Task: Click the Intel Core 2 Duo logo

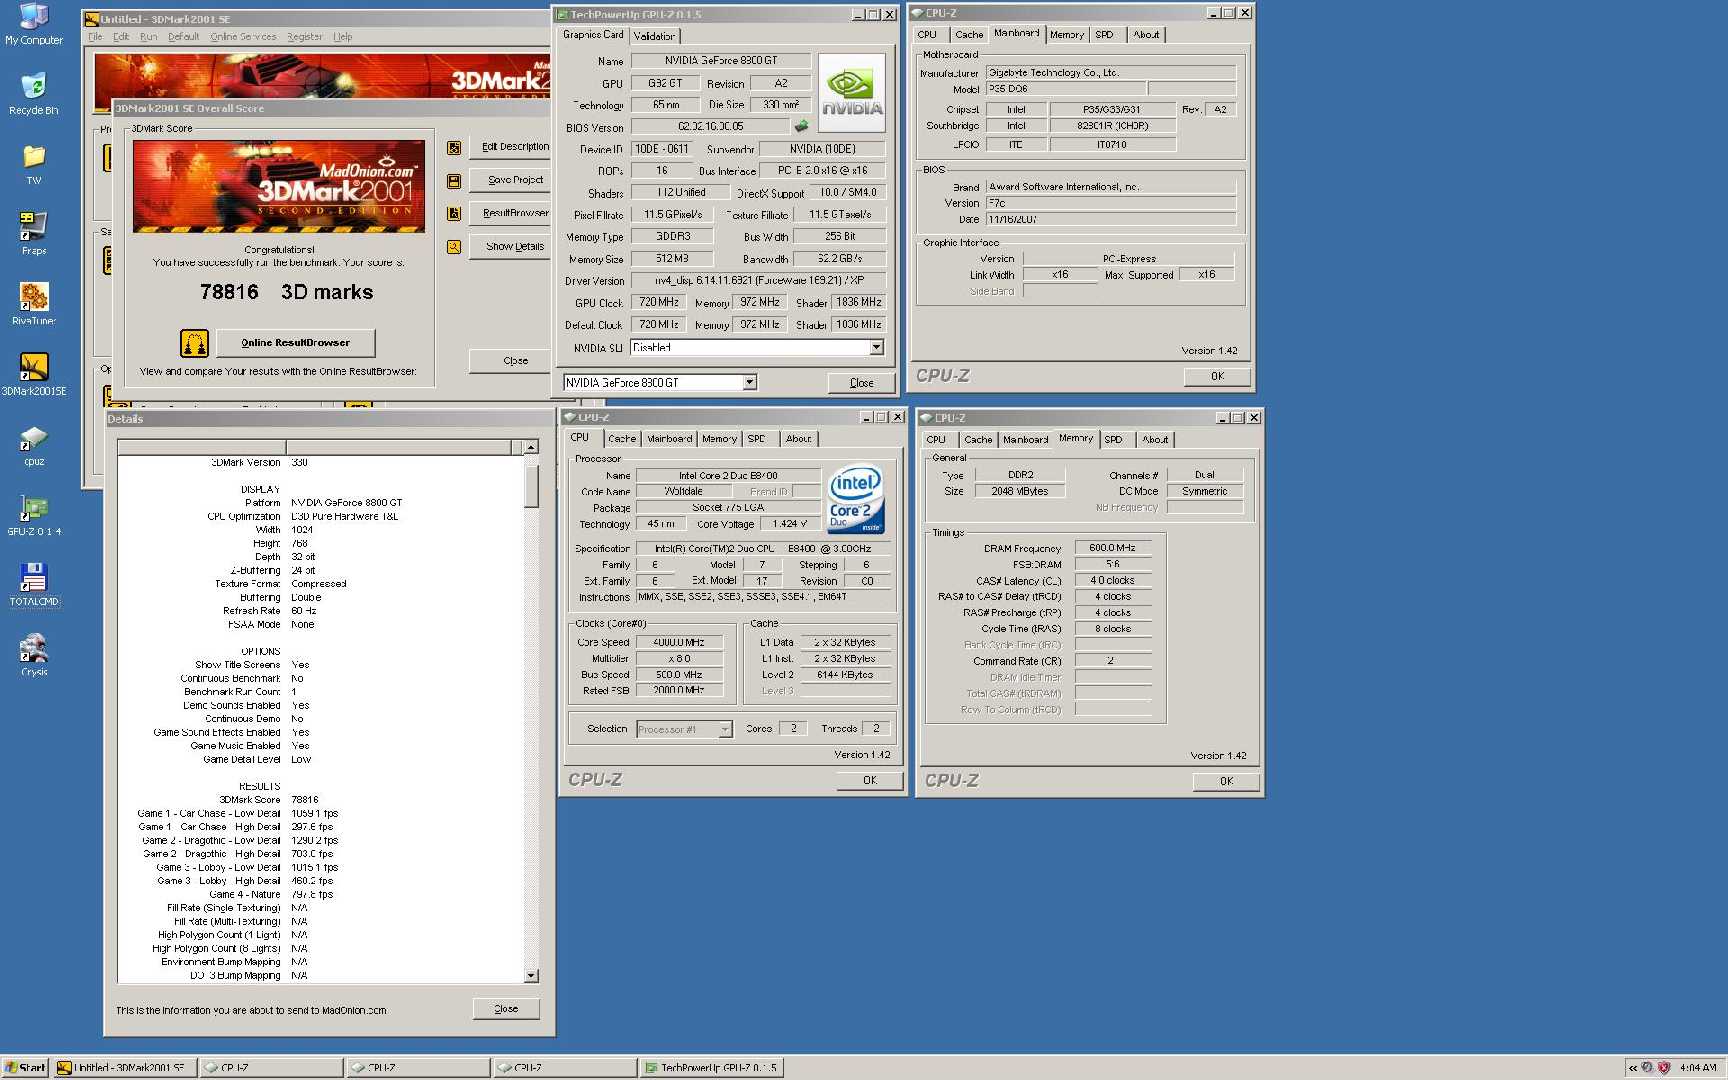Action: click(856, 500)
